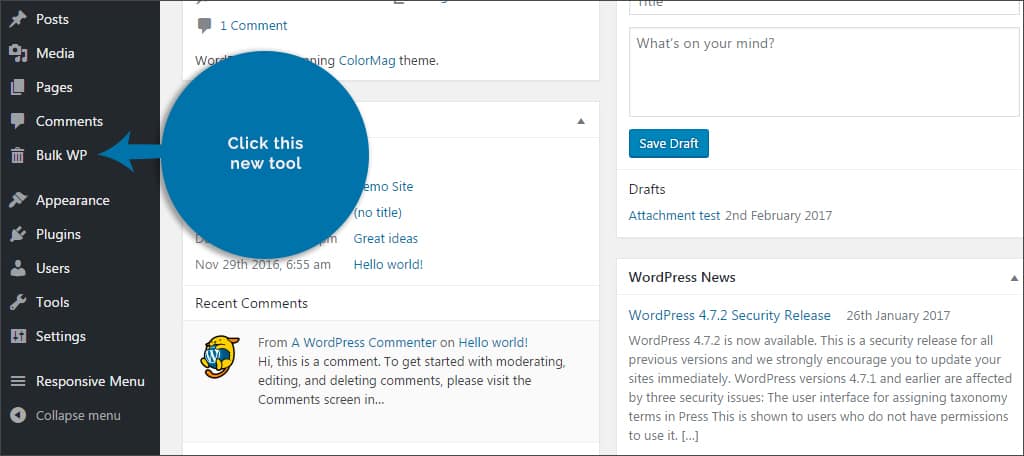This screenshot has height=456, width=1024.
Task: Click the 2nd February 2017 draft date
Action: pyautogui.click(x=778, y=215)
